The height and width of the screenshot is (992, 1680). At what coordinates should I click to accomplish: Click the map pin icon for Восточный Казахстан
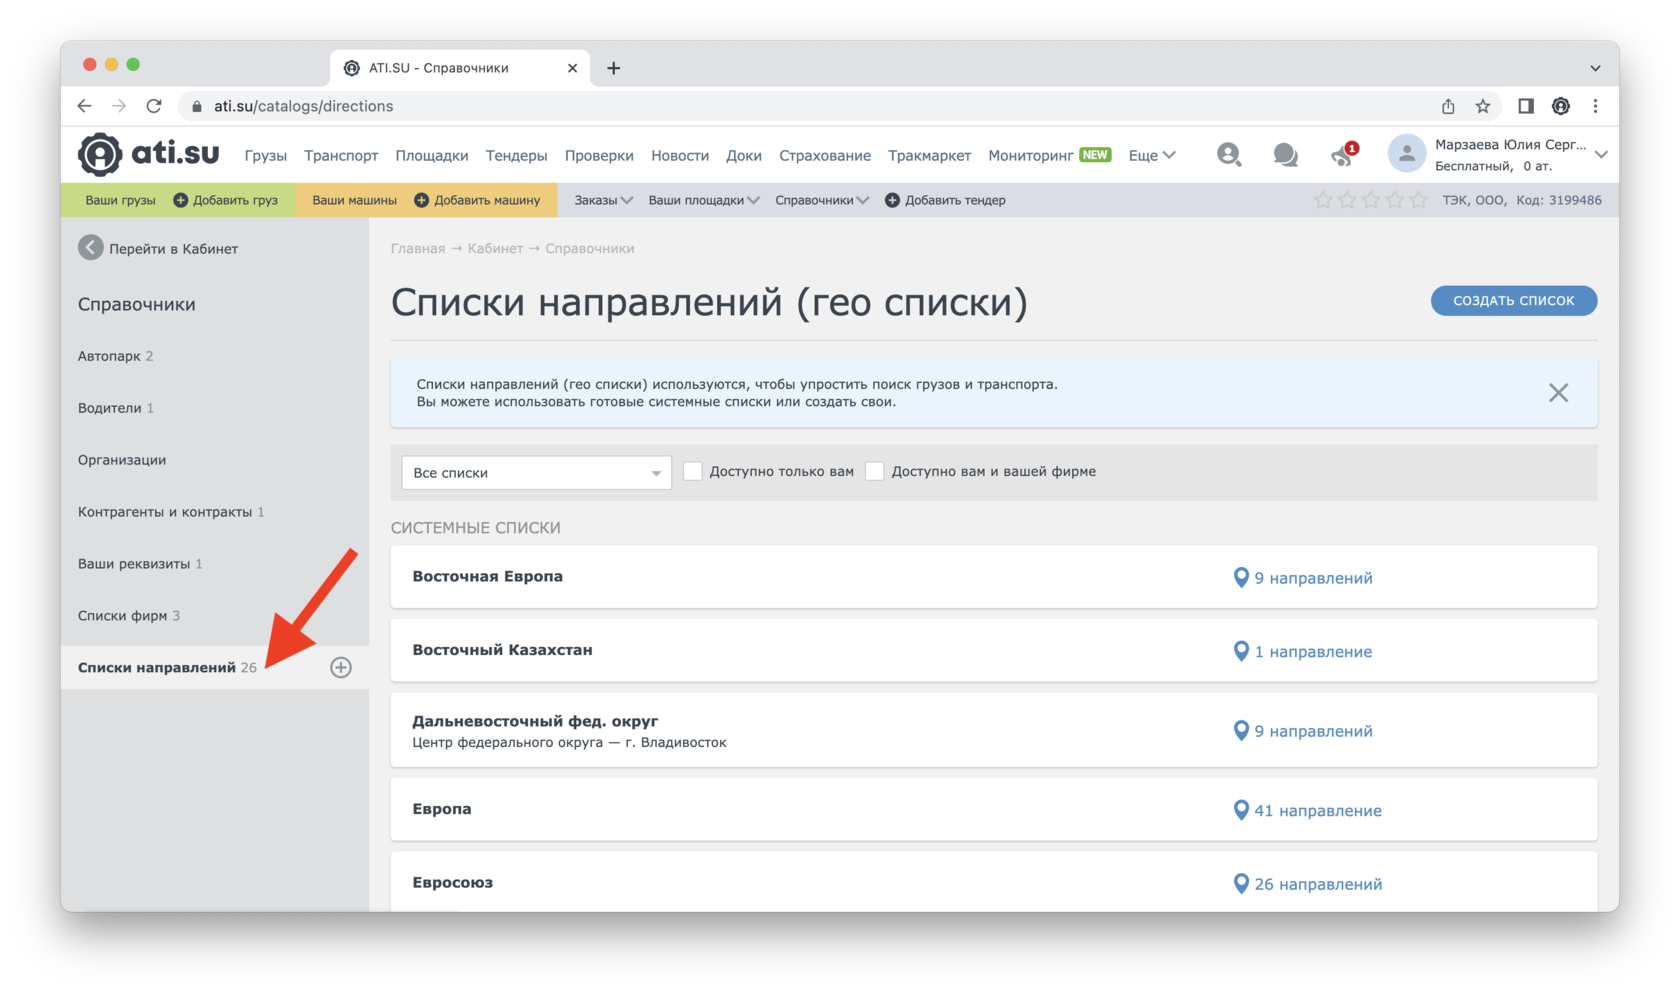pos(1241,651)
